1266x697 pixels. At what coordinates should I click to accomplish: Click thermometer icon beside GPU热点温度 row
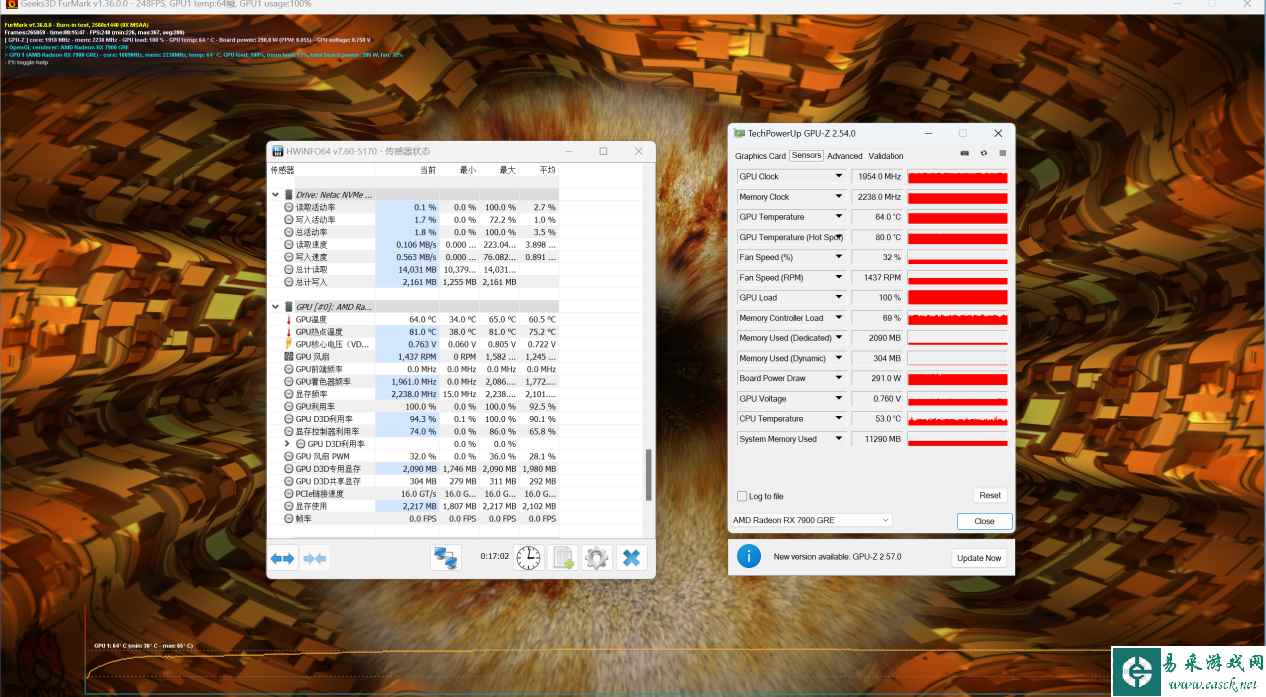tap(288, 332)
